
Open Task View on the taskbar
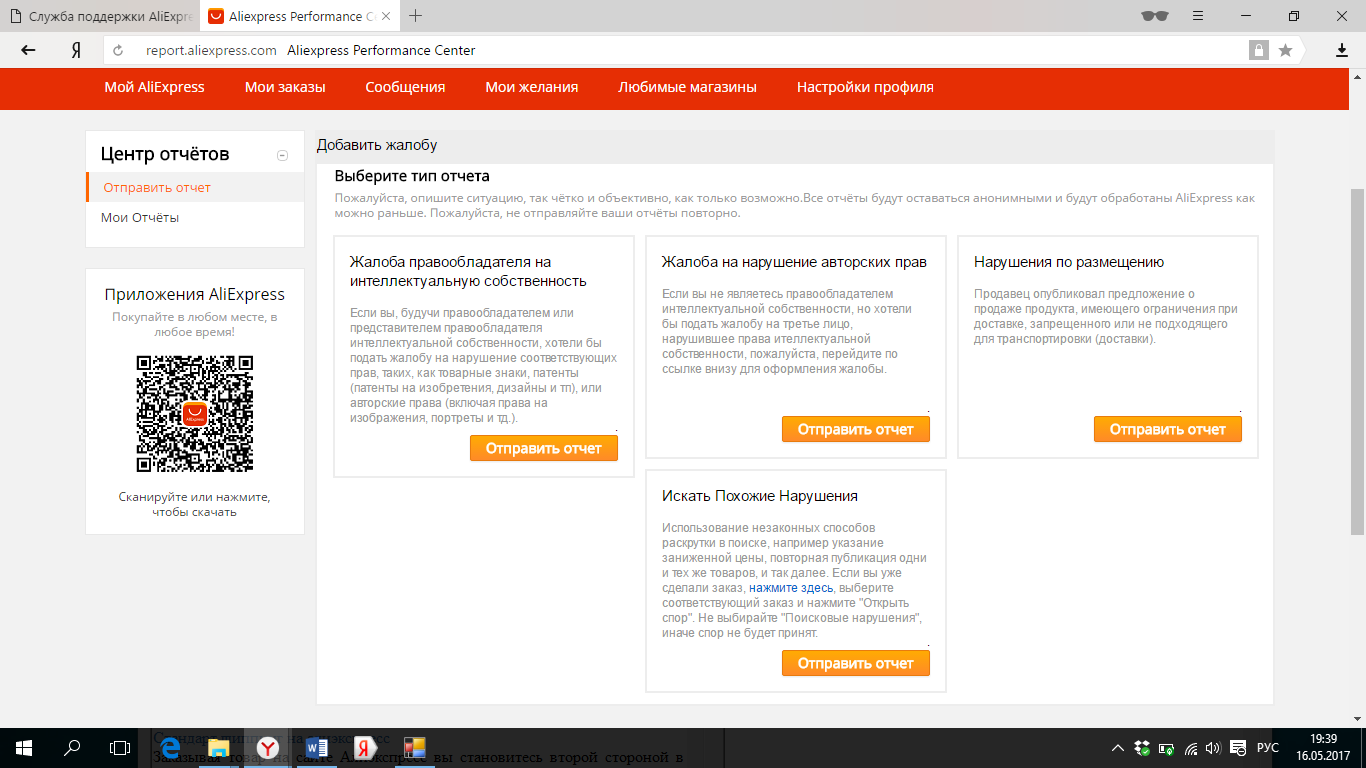[x=120, y=747]
